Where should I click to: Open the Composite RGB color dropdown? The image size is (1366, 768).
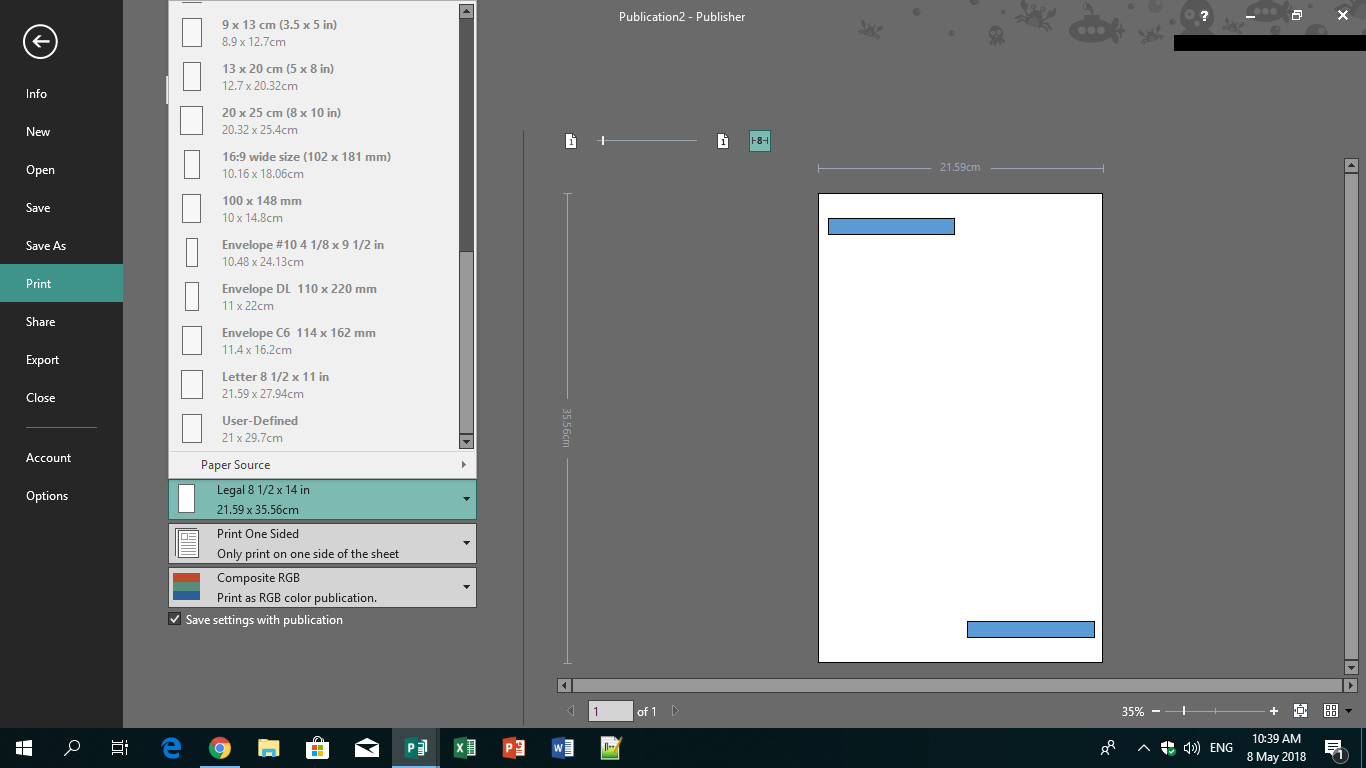[322, 588]
